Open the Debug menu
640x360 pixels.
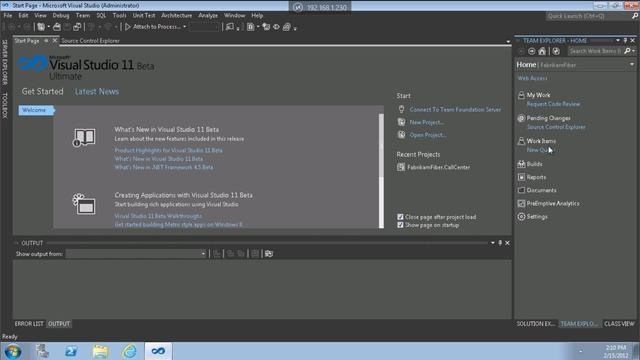(x=60, y=16)
